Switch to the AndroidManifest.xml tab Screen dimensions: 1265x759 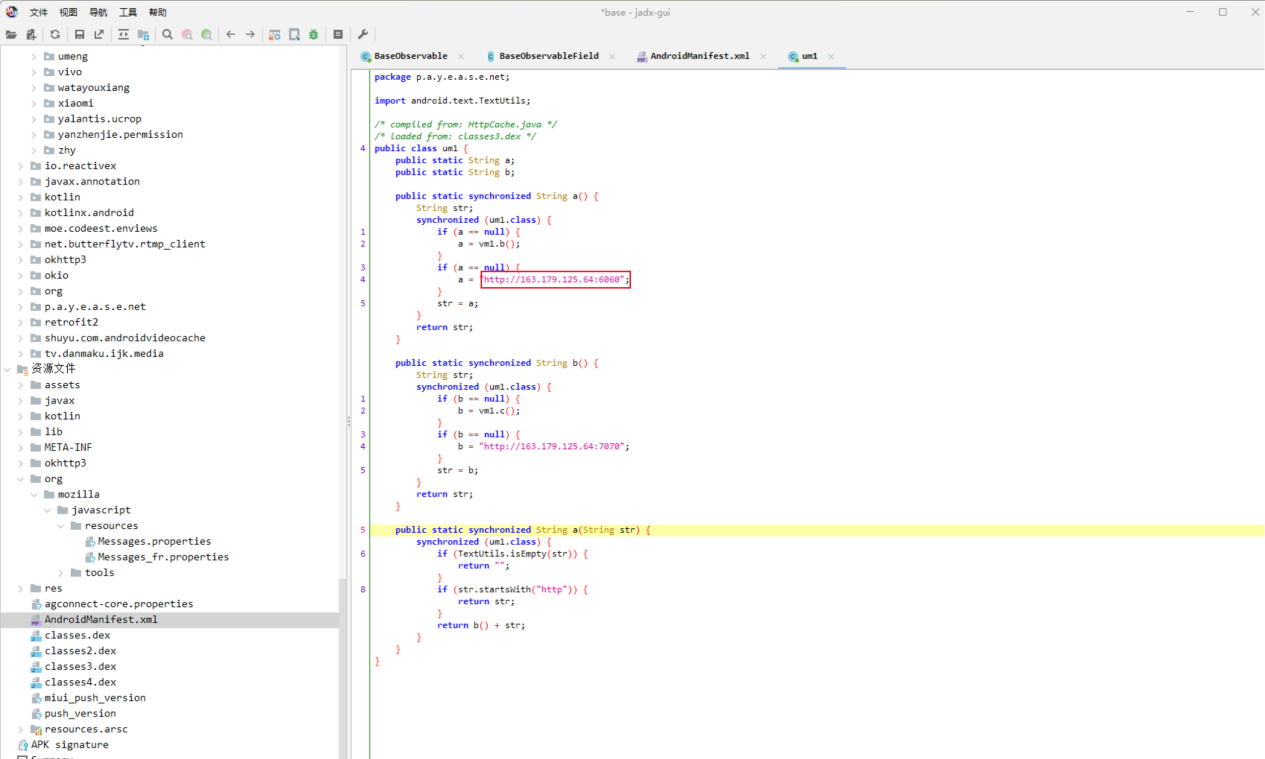pyautogui.click(x=699, y=56)
